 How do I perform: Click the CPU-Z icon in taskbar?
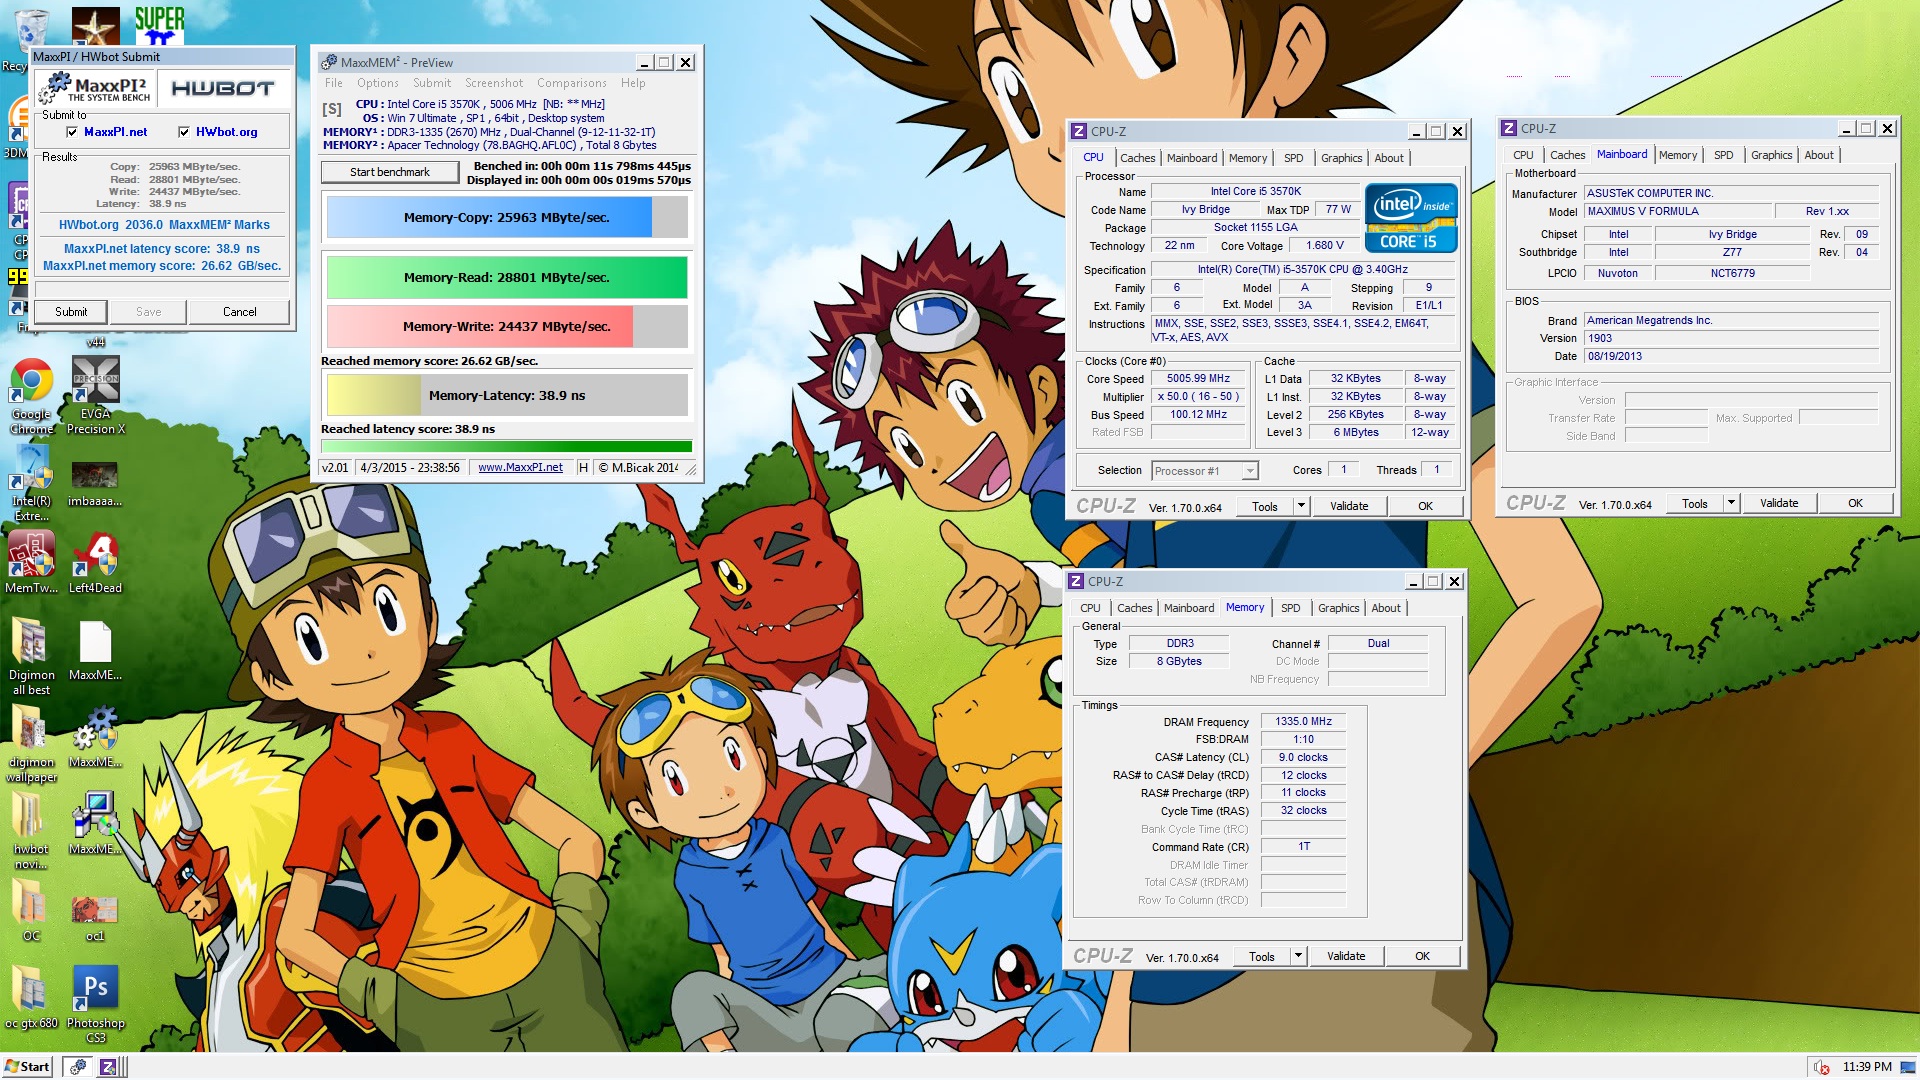coord(108,1066)
